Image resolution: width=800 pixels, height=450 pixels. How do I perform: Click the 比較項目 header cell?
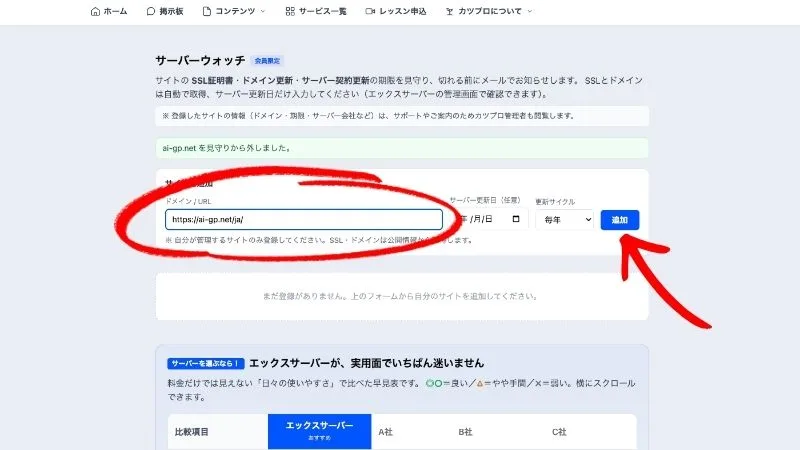[191, 432]
